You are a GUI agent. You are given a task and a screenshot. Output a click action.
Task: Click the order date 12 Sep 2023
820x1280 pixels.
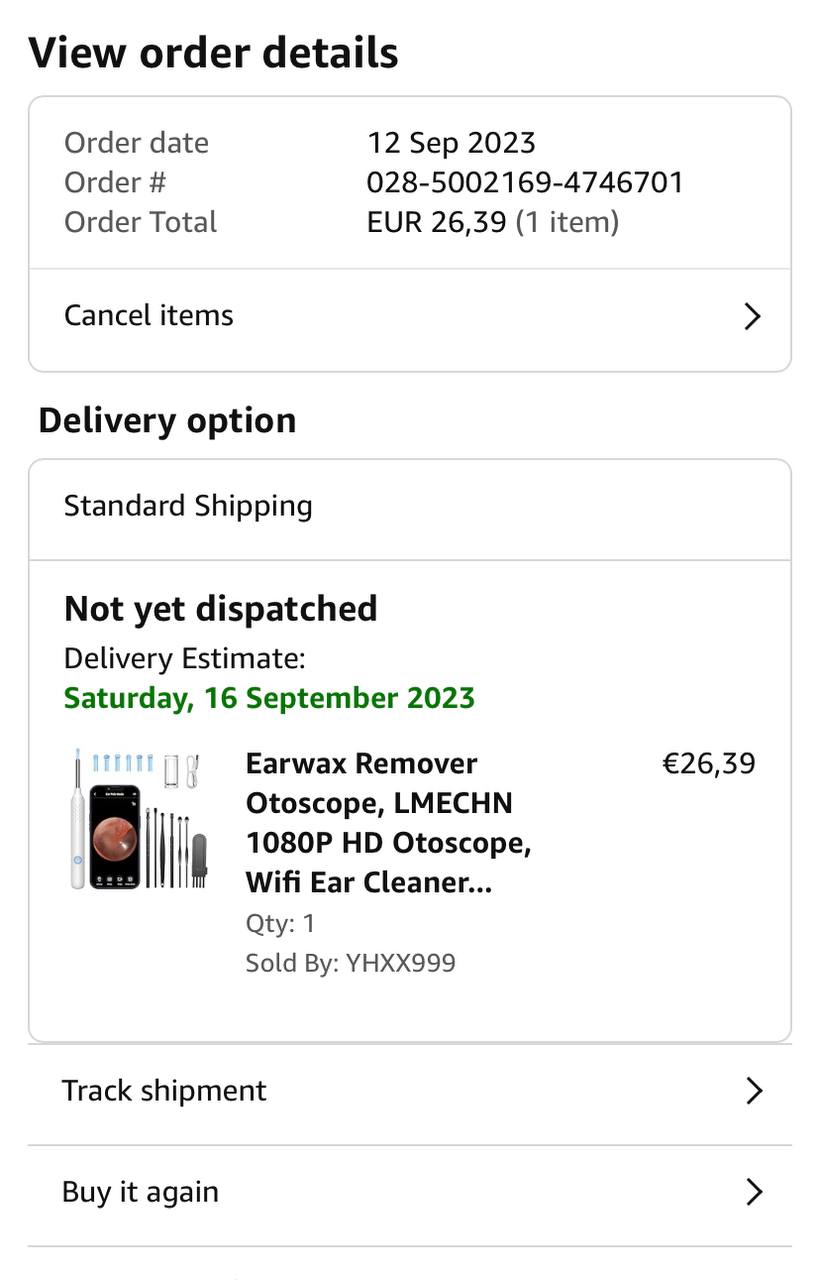pyautogui.click(x=451, y=143)
